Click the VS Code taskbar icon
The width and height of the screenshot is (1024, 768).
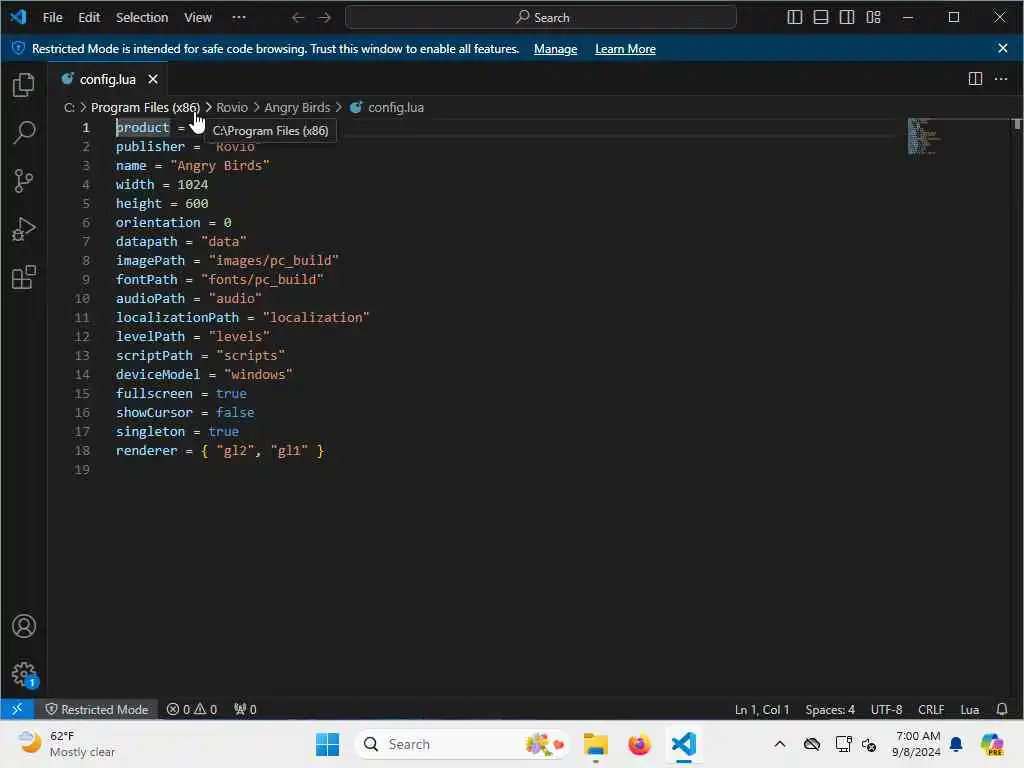pyautogui.click(x=683, y=743)
